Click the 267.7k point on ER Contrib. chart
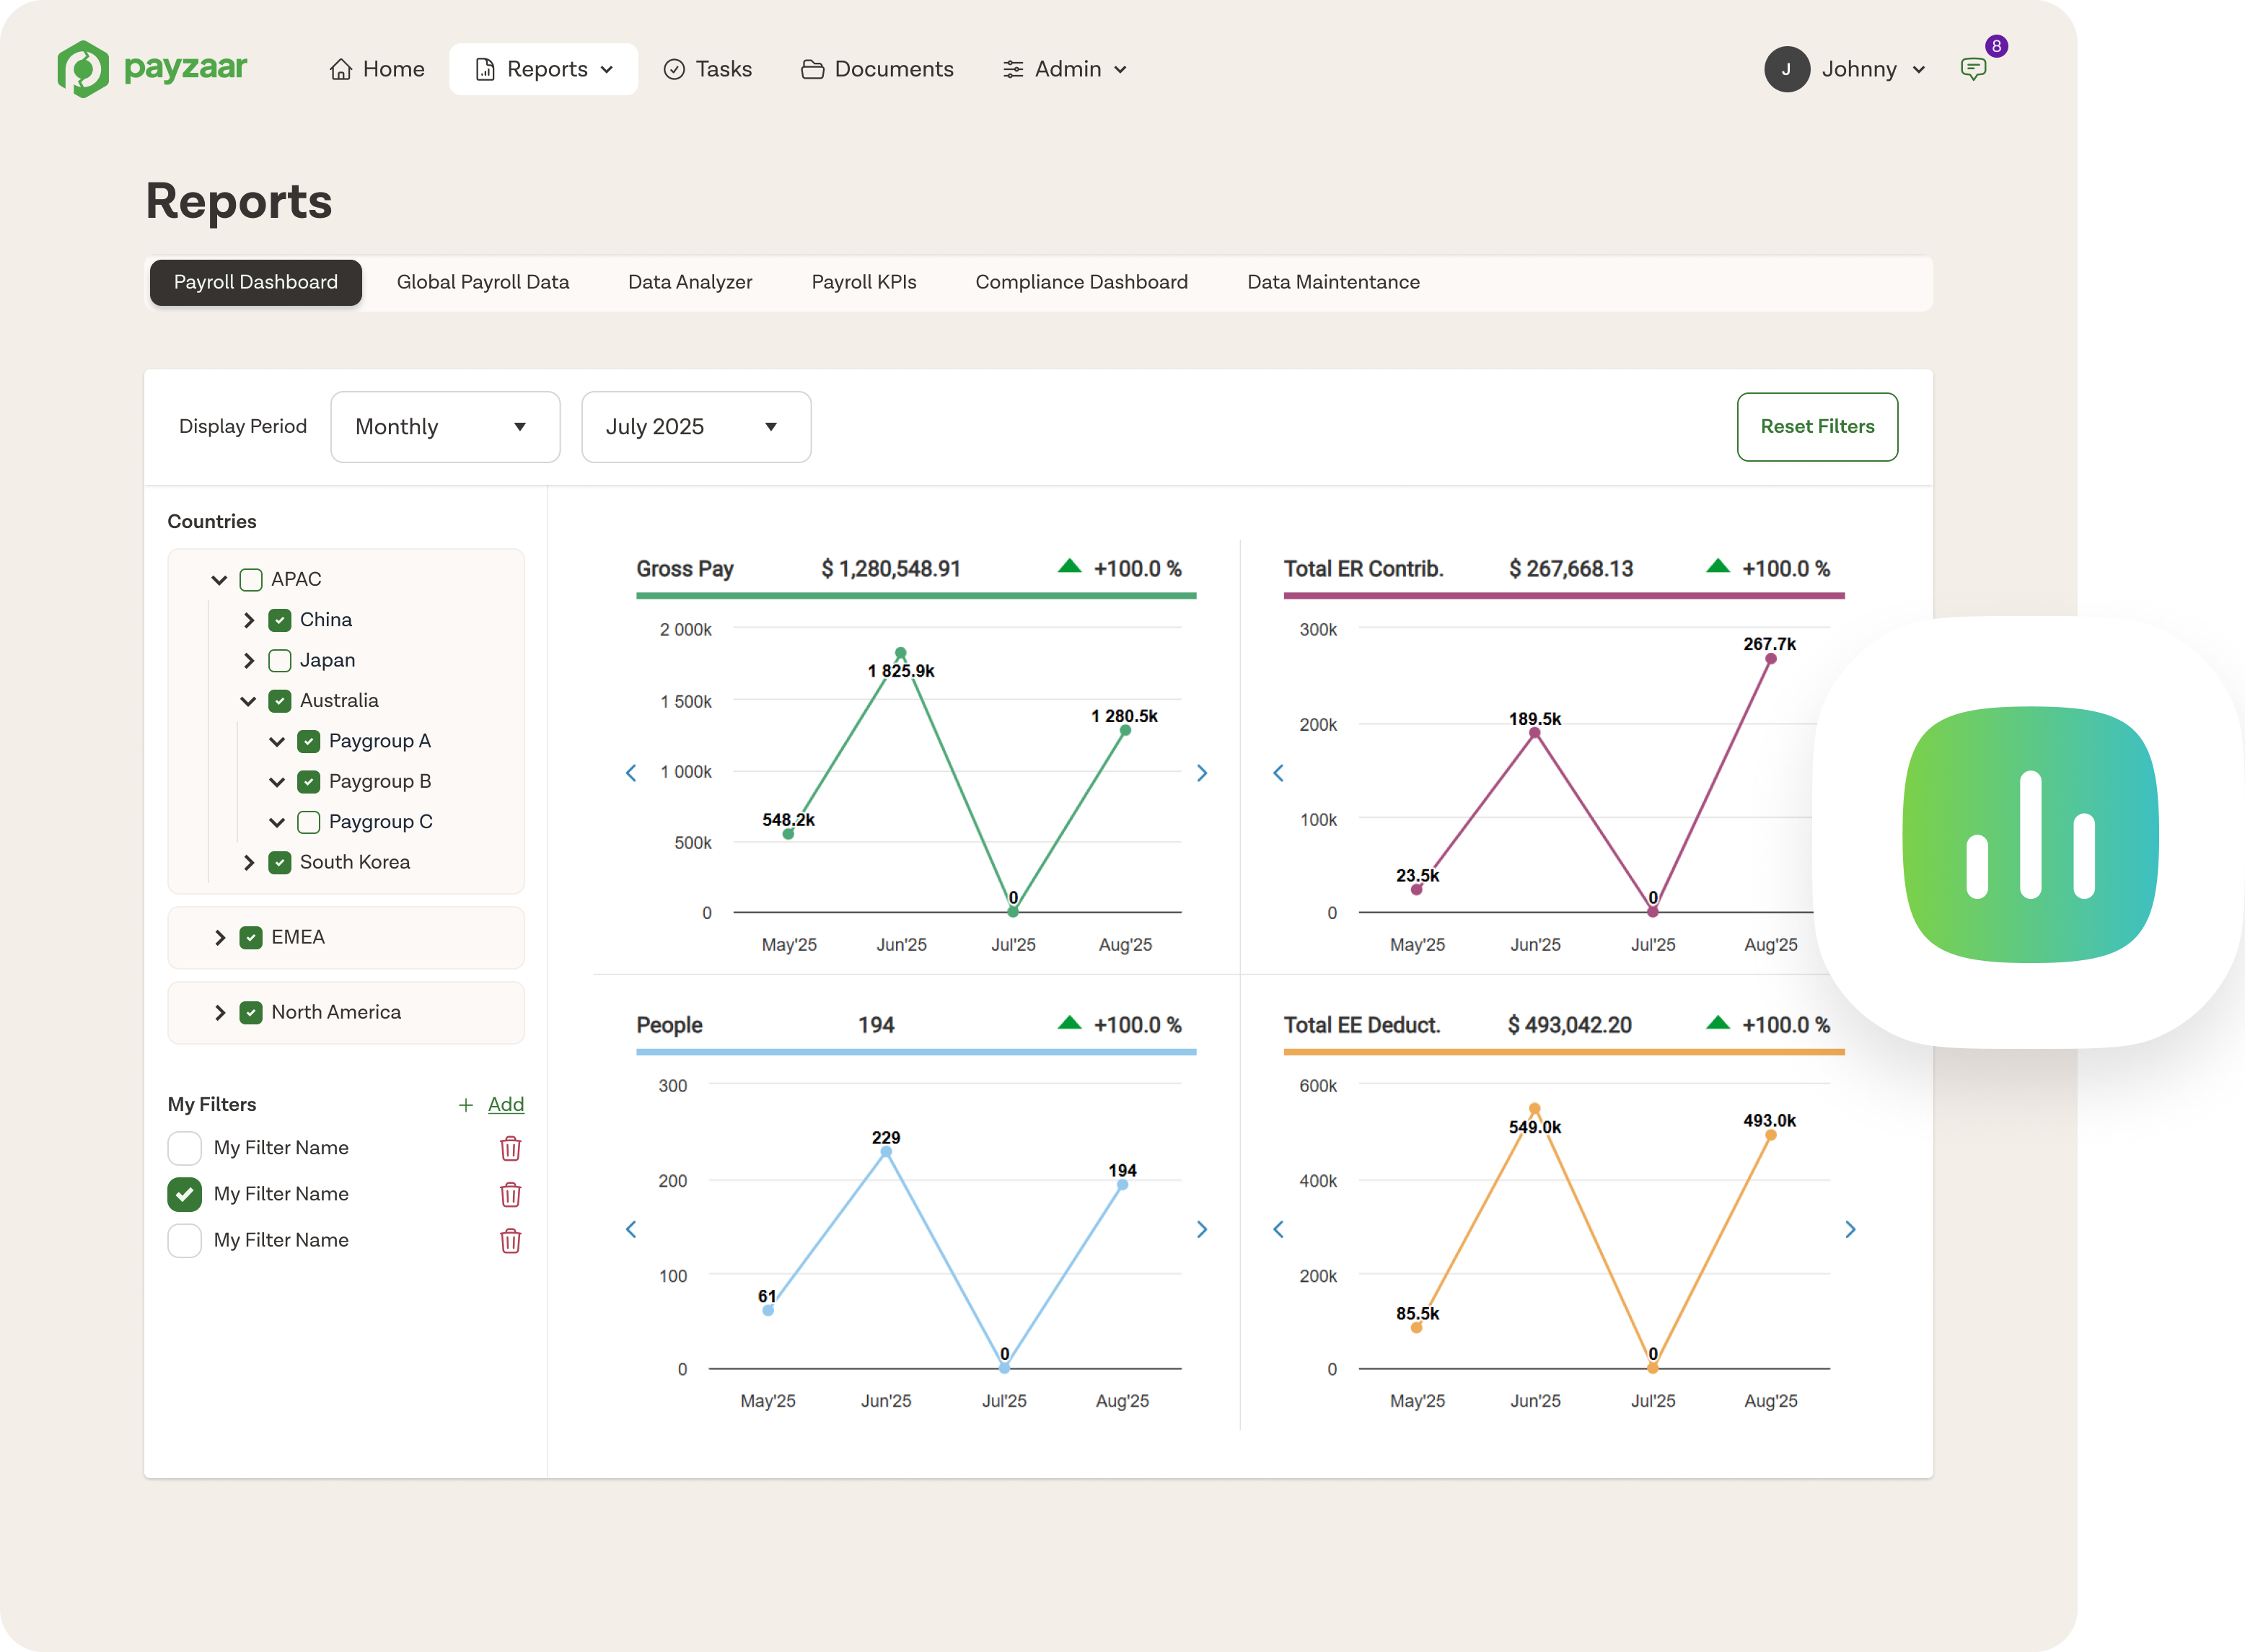The width and height of the screenshot is (2245, 1652). pyautogui.click(x=1771, y=658)
